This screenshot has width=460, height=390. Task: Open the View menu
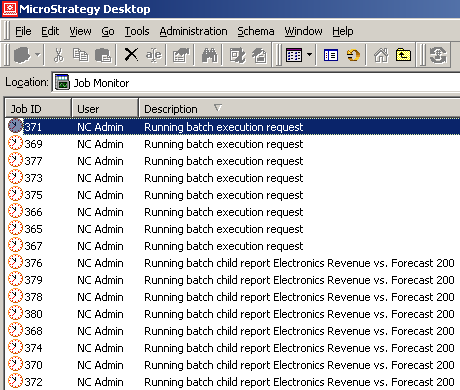[x=80, y=31]
